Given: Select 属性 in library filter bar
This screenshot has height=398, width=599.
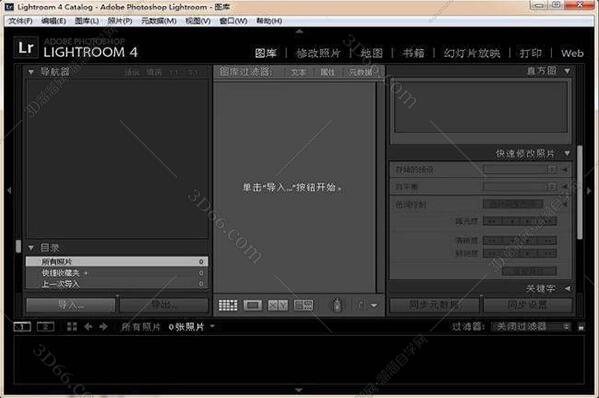Looking at the screenshot, I should pos(327,72).
